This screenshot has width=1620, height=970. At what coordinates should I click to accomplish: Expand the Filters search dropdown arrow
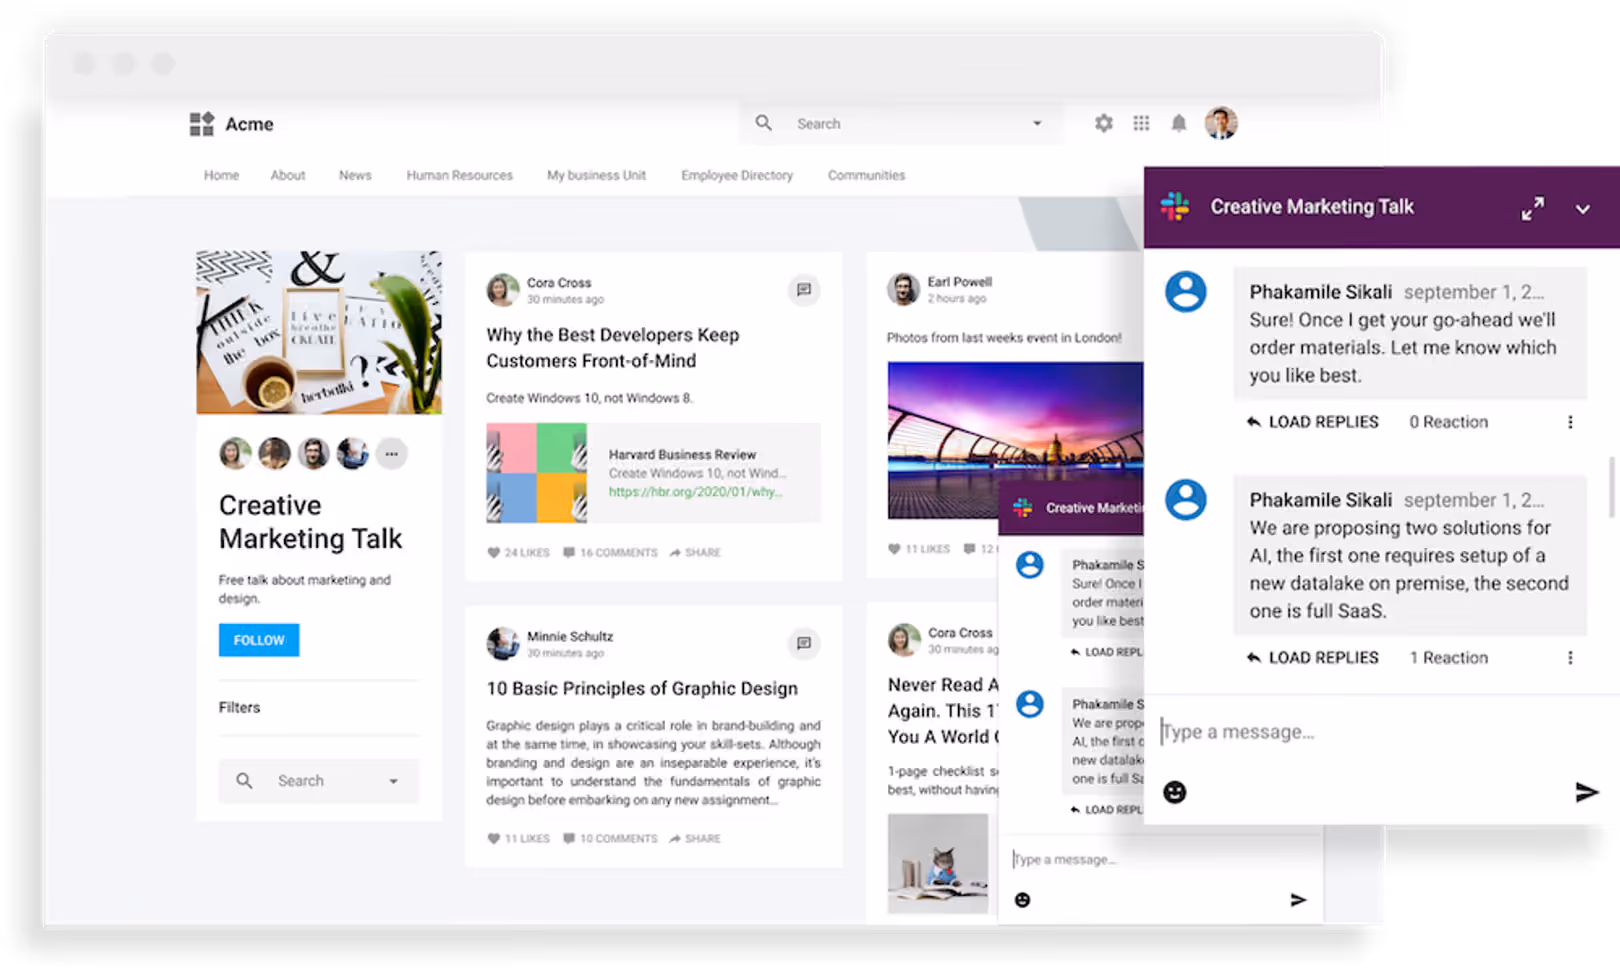[x=393, y=781]
